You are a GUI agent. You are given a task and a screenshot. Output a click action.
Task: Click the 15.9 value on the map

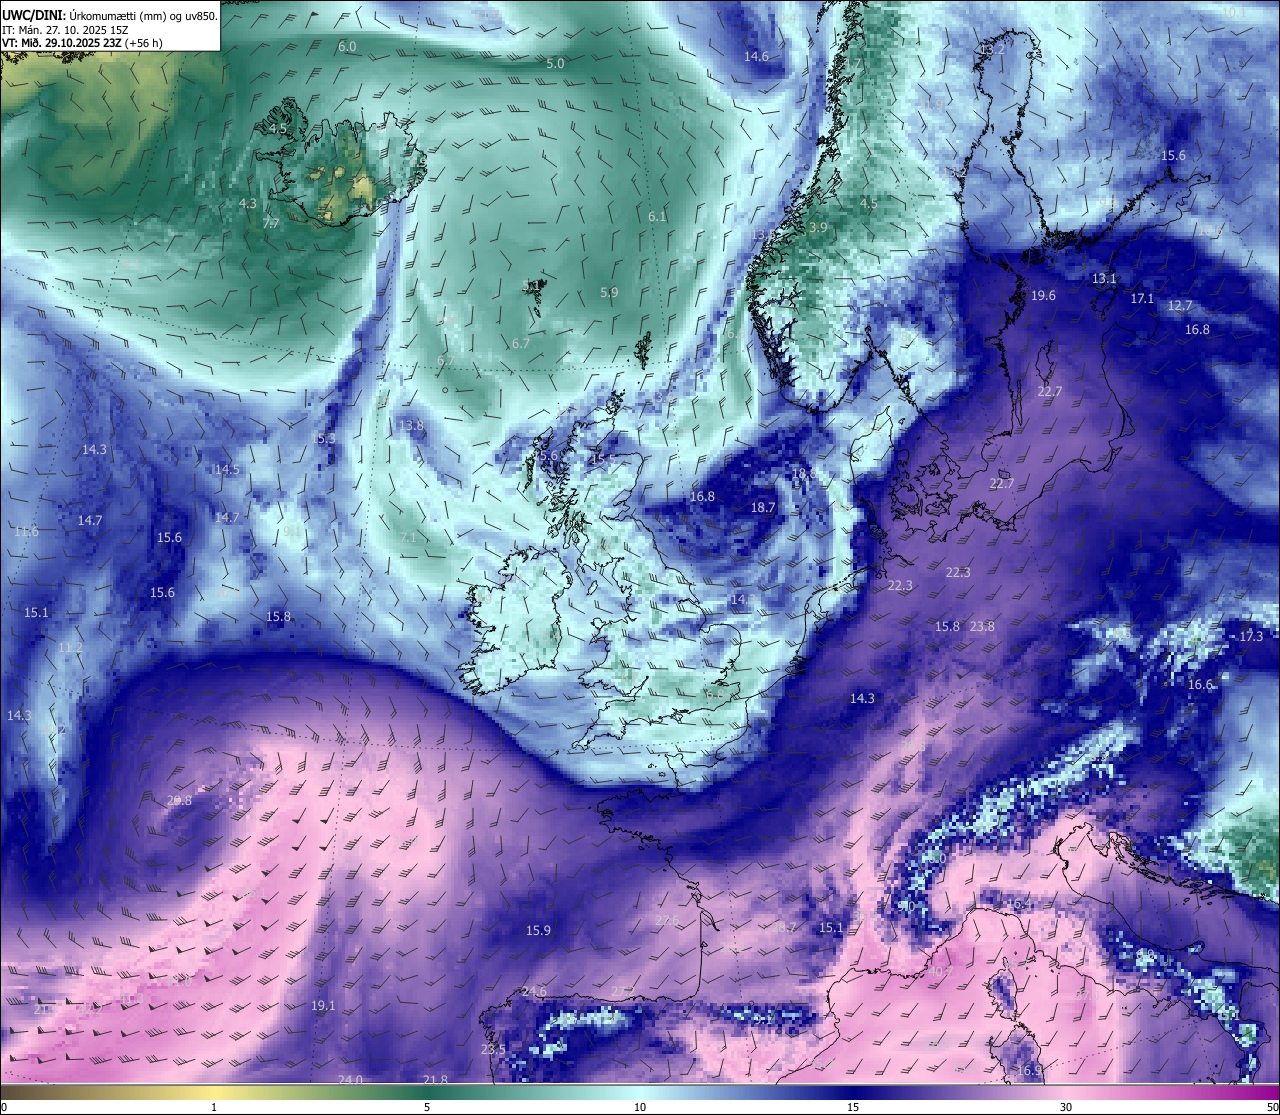pyautogui.click(x=538, y=930)
